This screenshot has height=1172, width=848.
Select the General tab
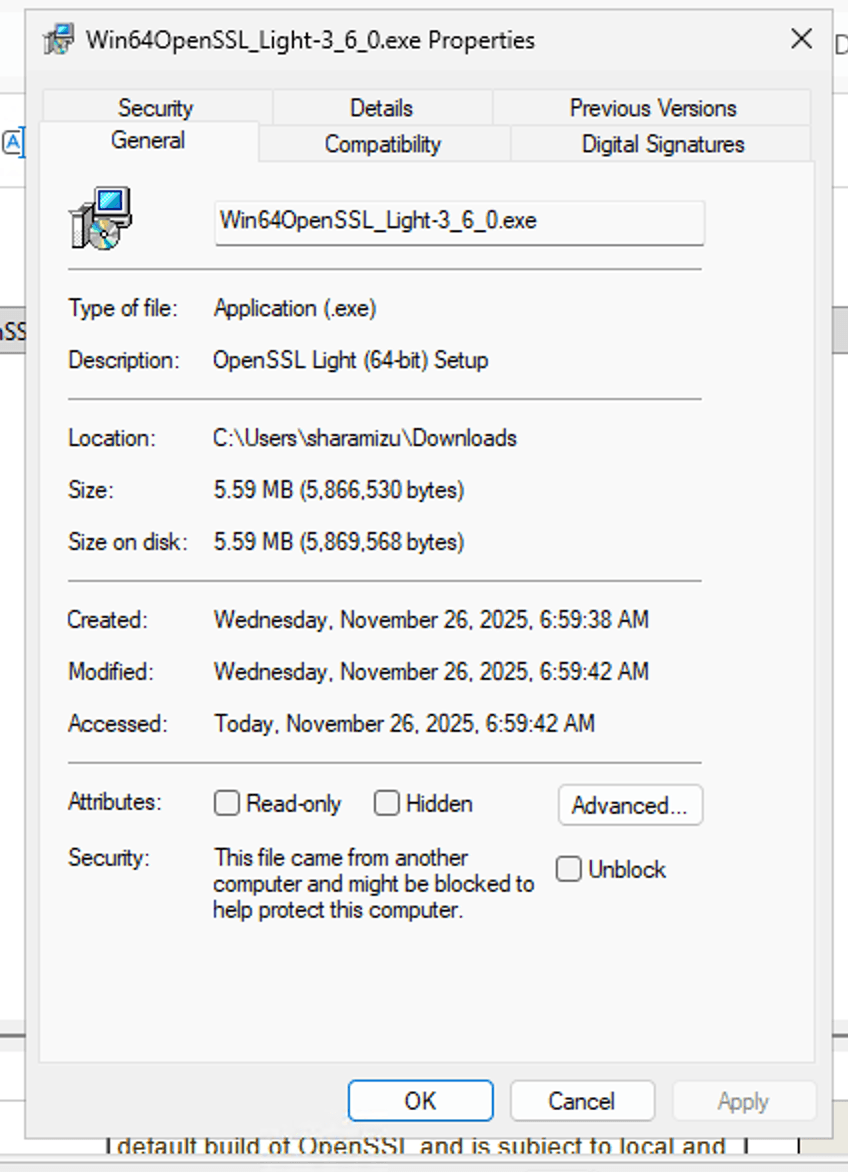148,141
